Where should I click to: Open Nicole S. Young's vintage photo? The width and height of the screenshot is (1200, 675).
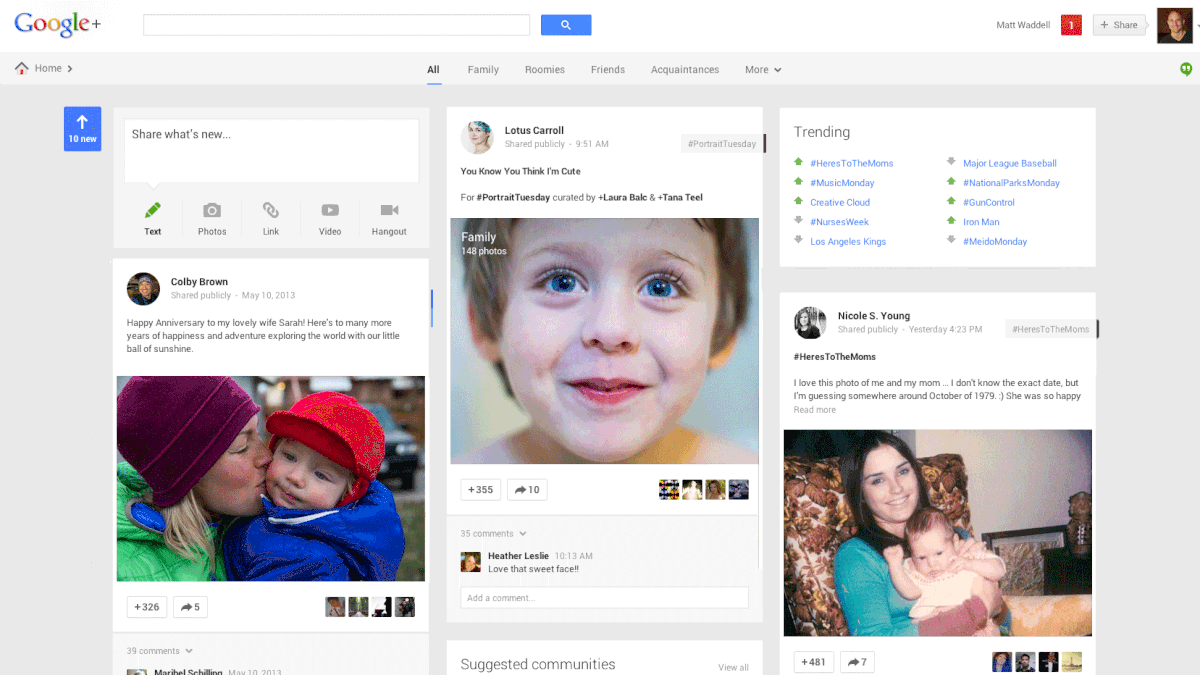point(938,533)
